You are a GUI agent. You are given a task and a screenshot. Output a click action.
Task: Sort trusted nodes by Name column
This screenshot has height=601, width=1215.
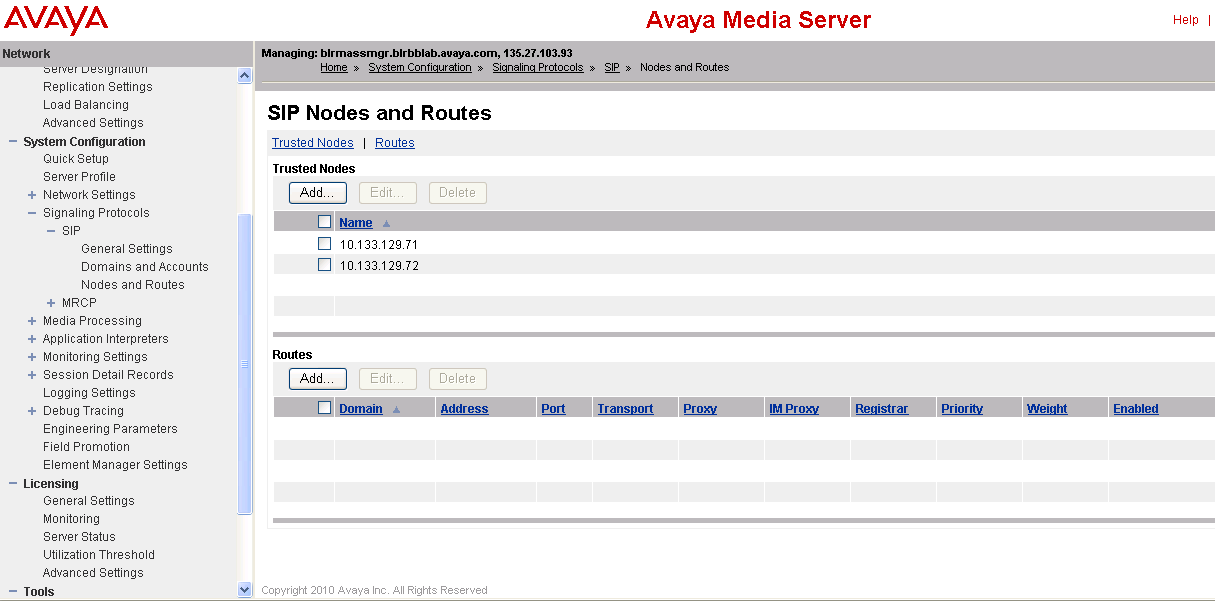click(356, 223)
